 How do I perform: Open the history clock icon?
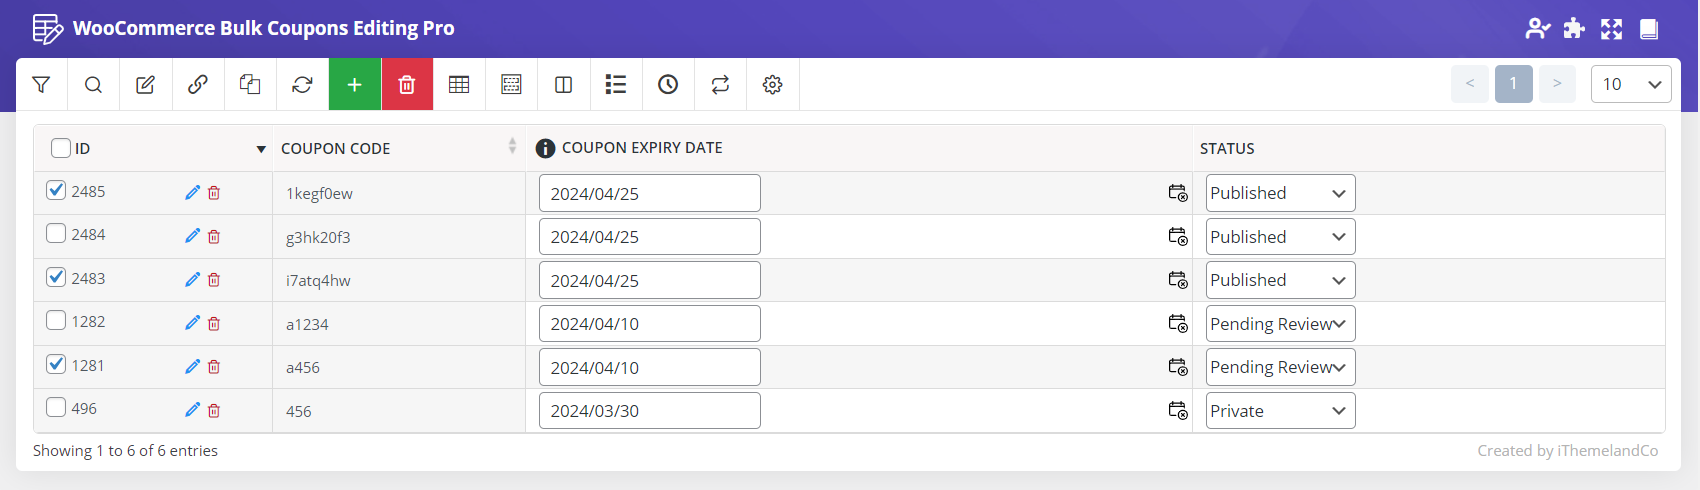tap(668, 85)
